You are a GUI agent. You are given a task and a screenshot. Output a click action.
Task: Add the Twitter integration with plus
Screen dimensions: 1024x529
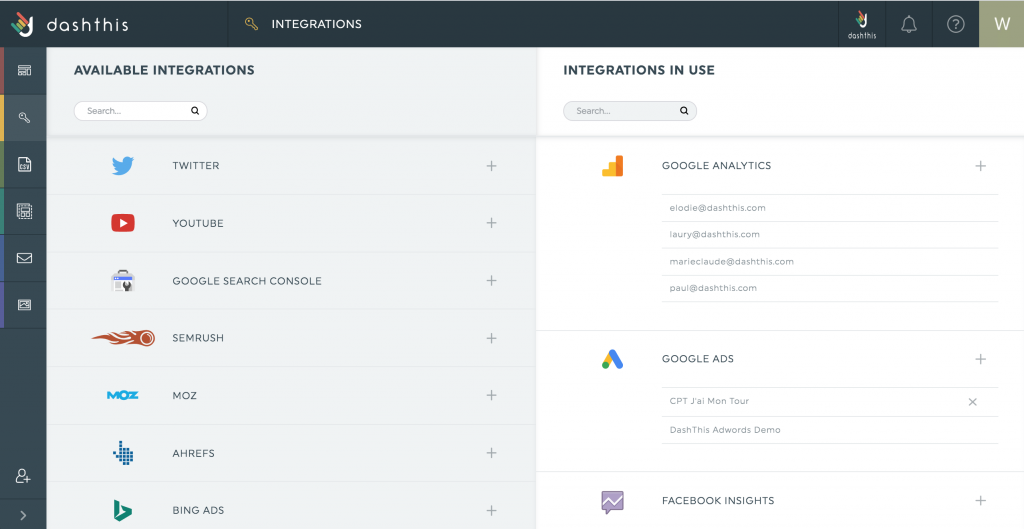[491, 166]
